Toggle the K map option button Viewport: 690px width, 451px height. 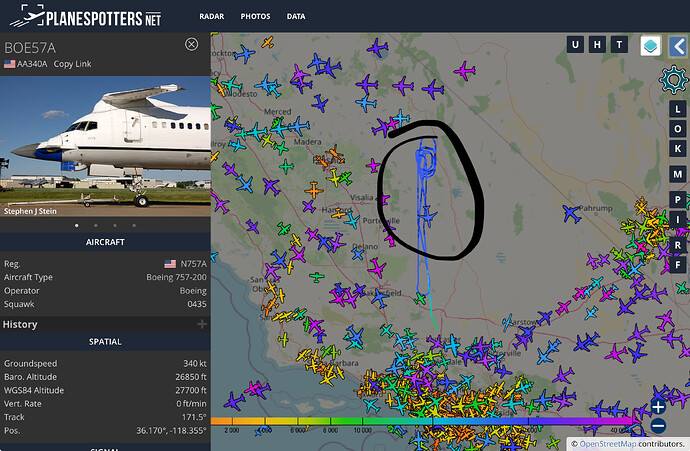click(x=678, y=148)
